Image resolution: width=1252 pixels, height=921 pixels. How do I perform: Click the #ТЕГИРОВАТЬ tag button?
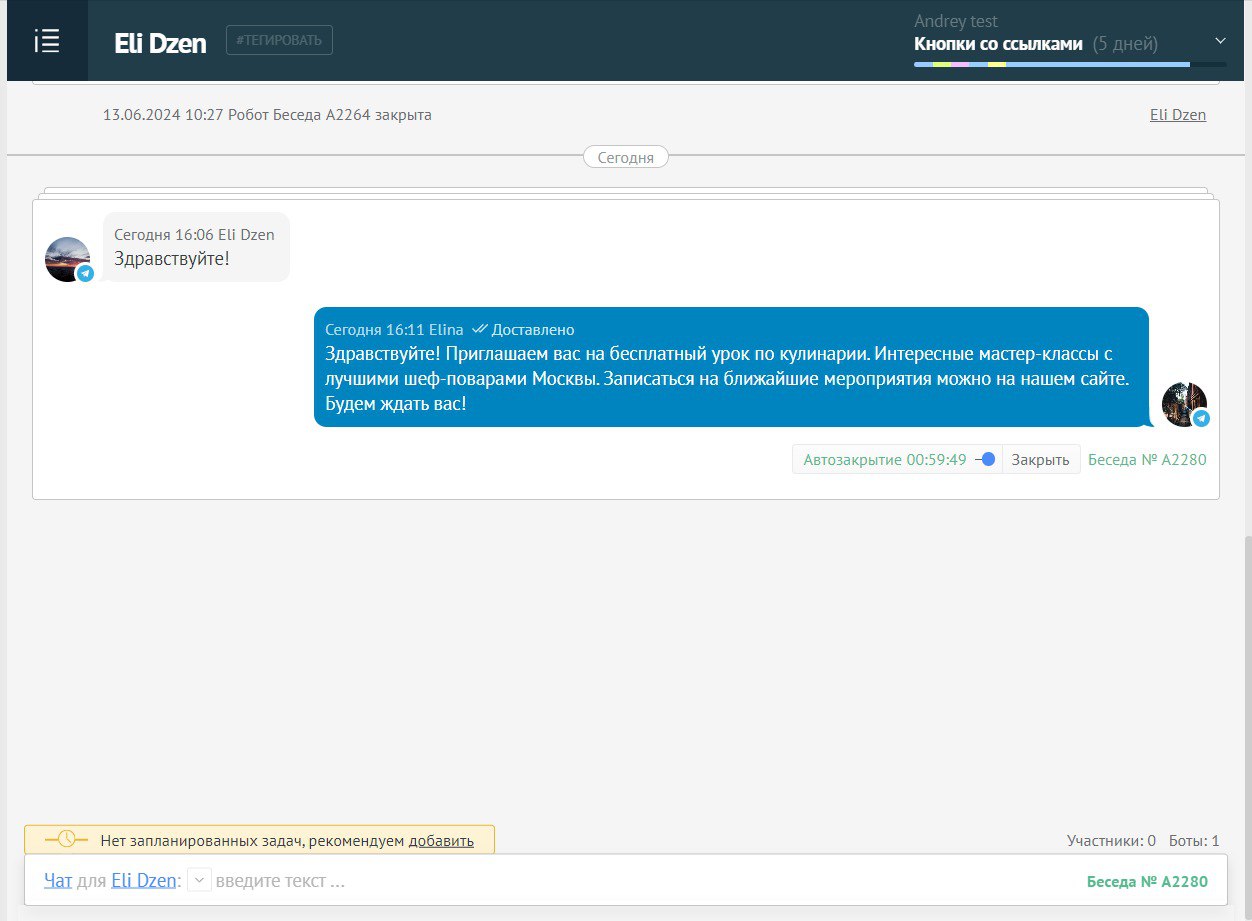pos(279,40)
